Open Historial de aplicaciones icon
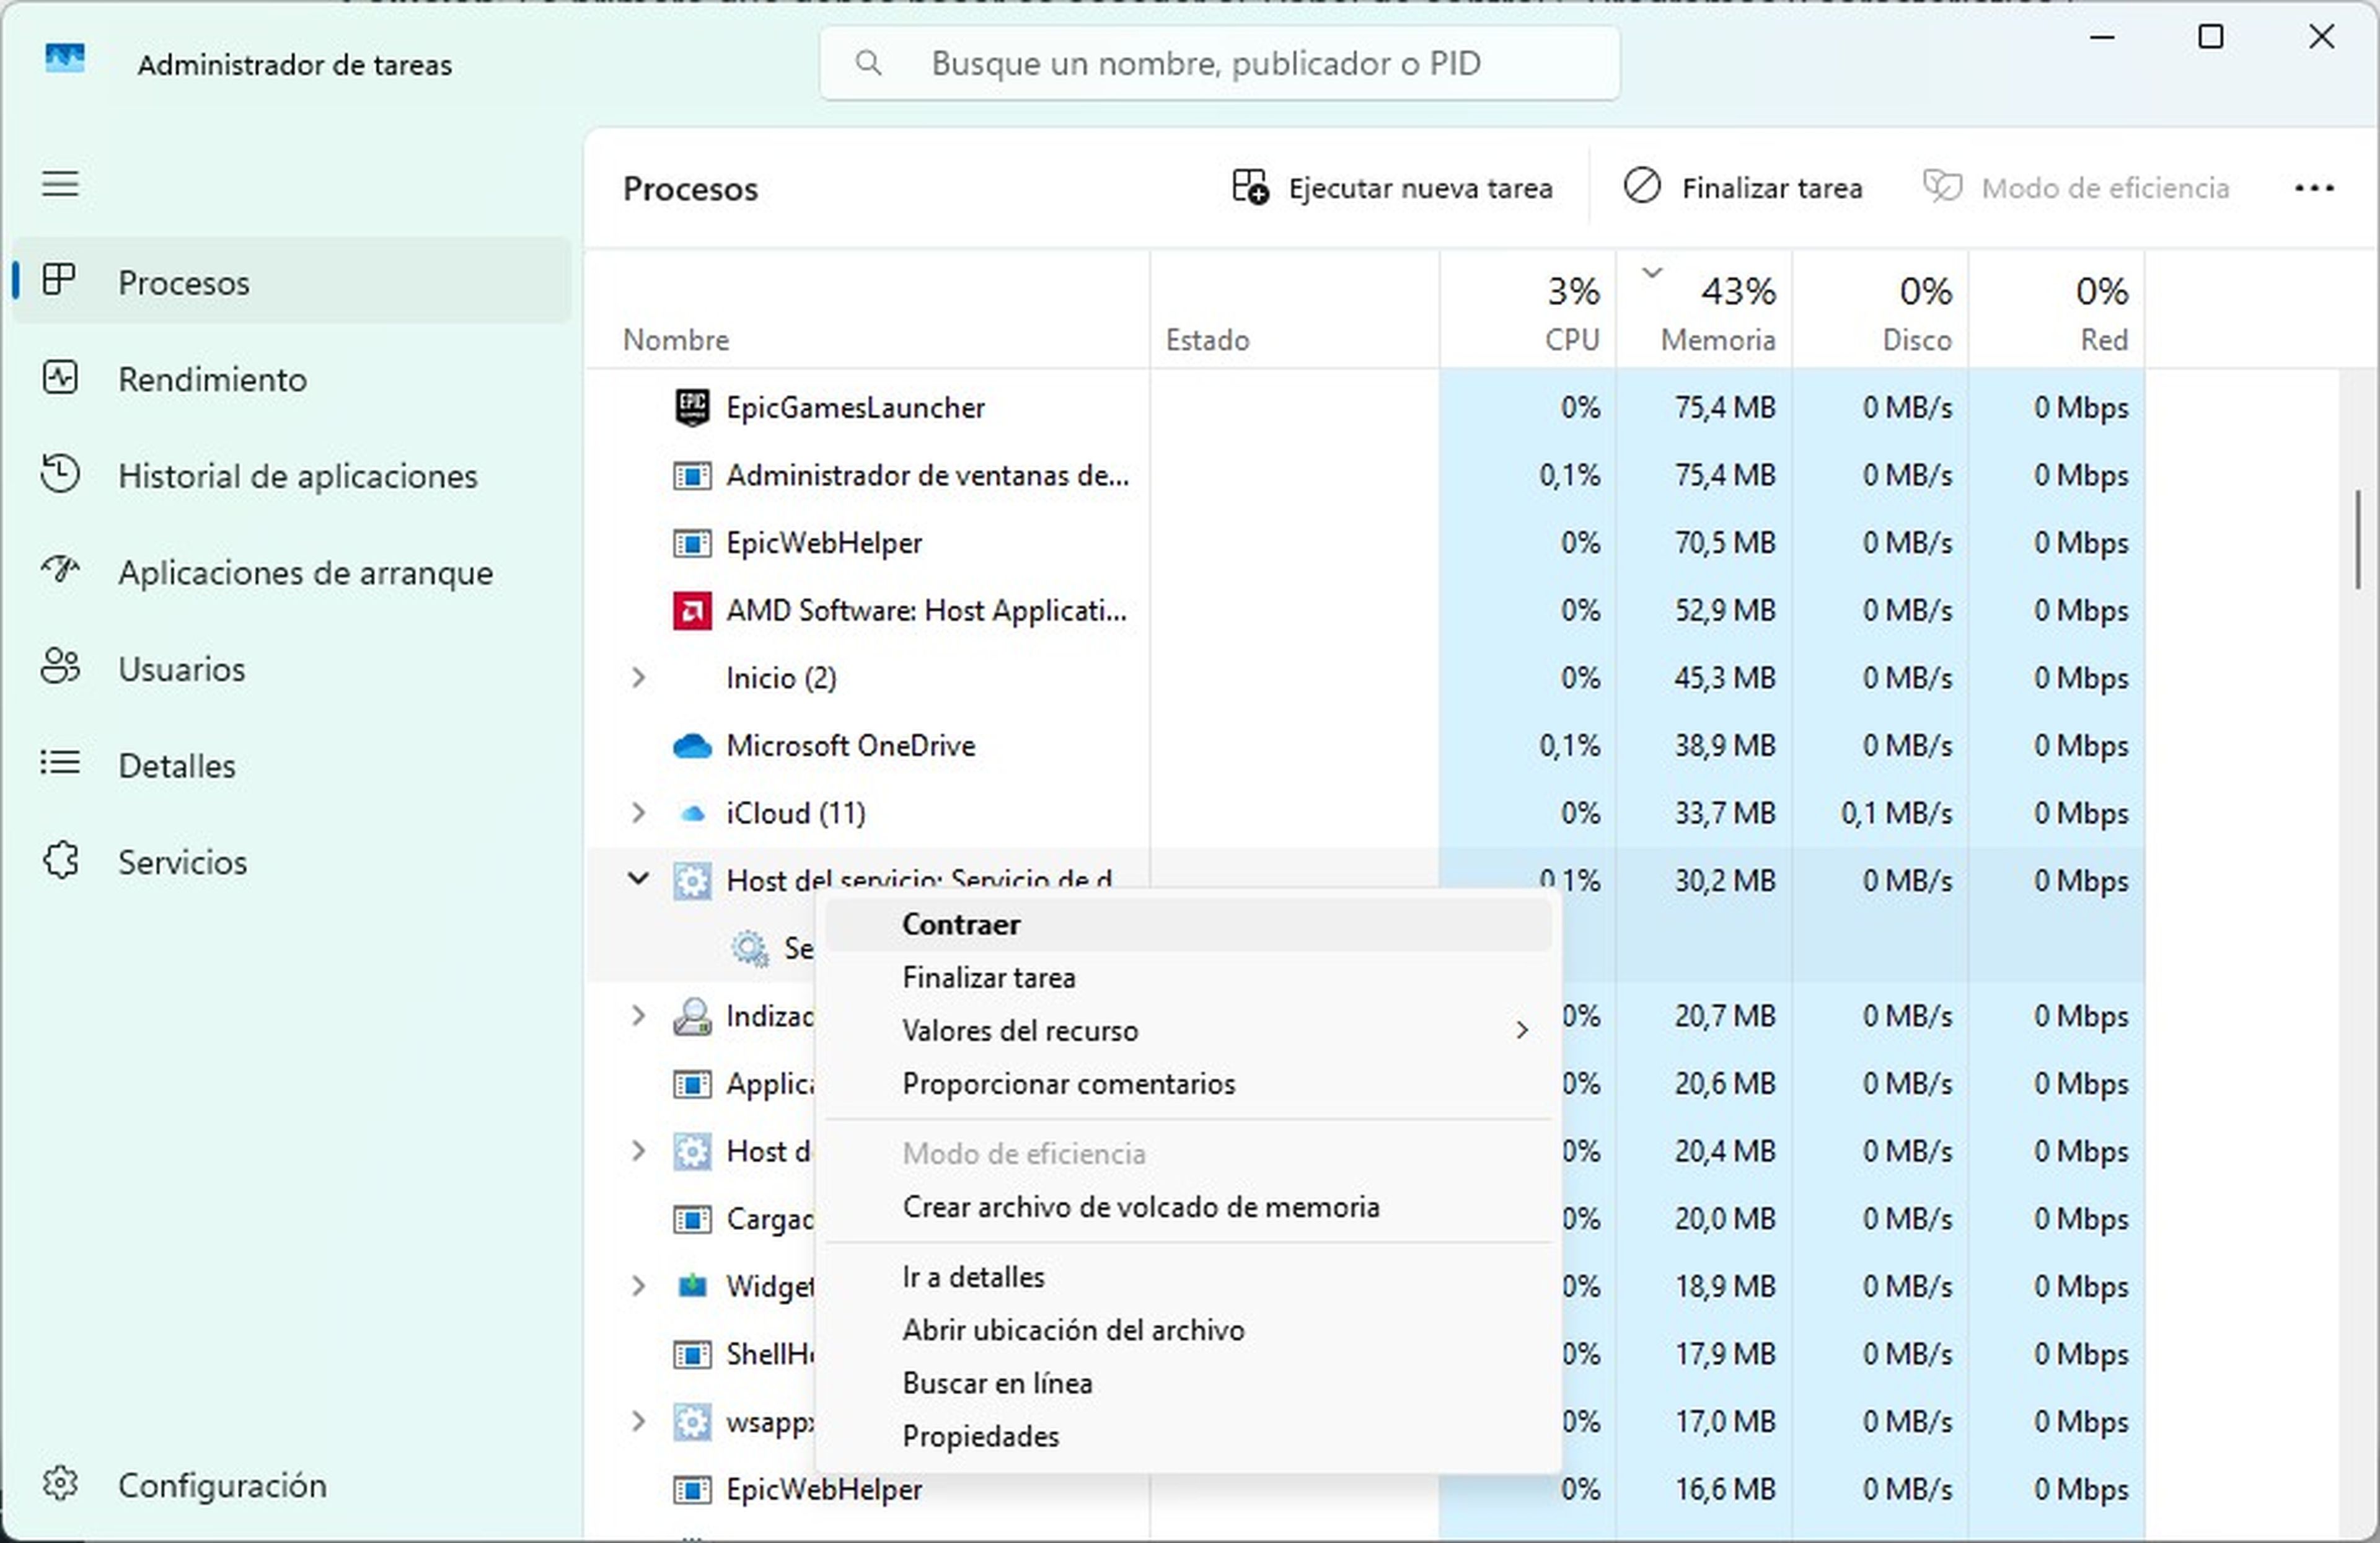2380x1543 pixels. click(x=59, y=474)
